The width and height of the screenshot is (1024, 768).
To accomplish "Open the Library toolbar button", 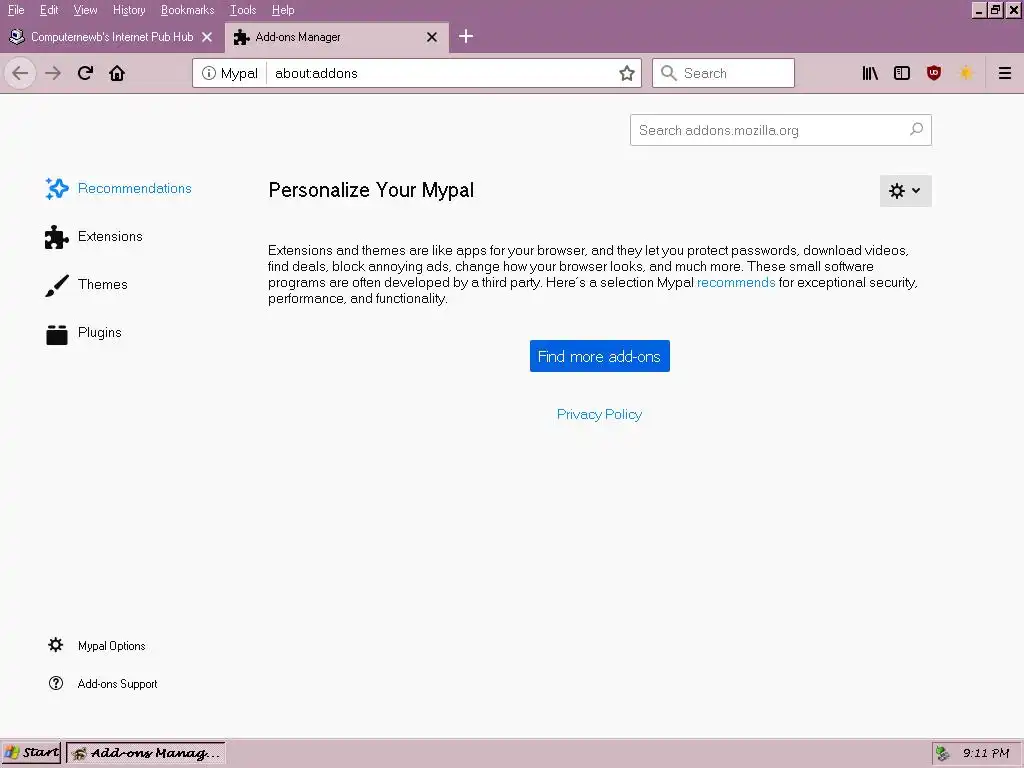I will click(x=870, y=73).
